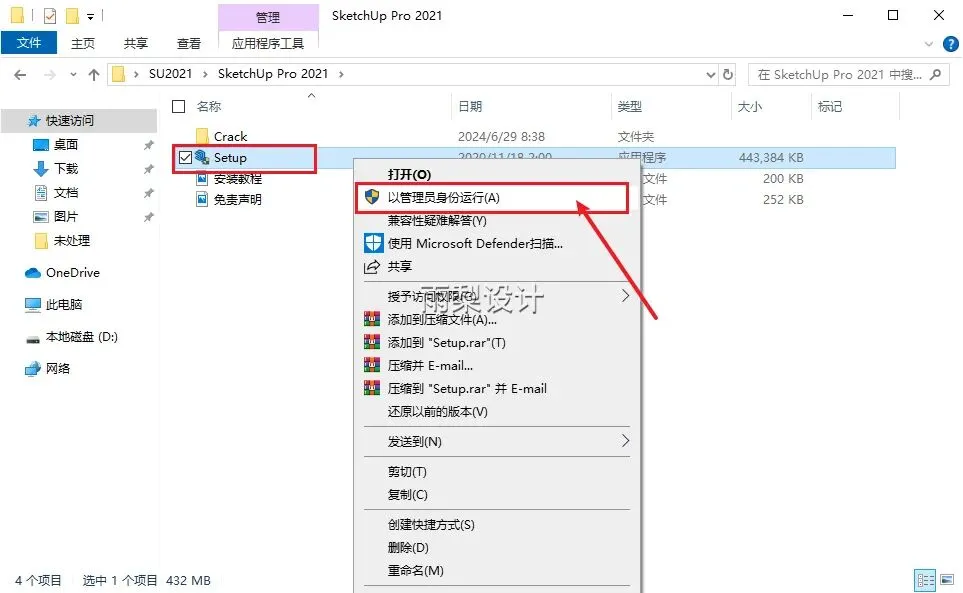
Task: Open 快速访问 in the sidebar
Action: point(69,120)
